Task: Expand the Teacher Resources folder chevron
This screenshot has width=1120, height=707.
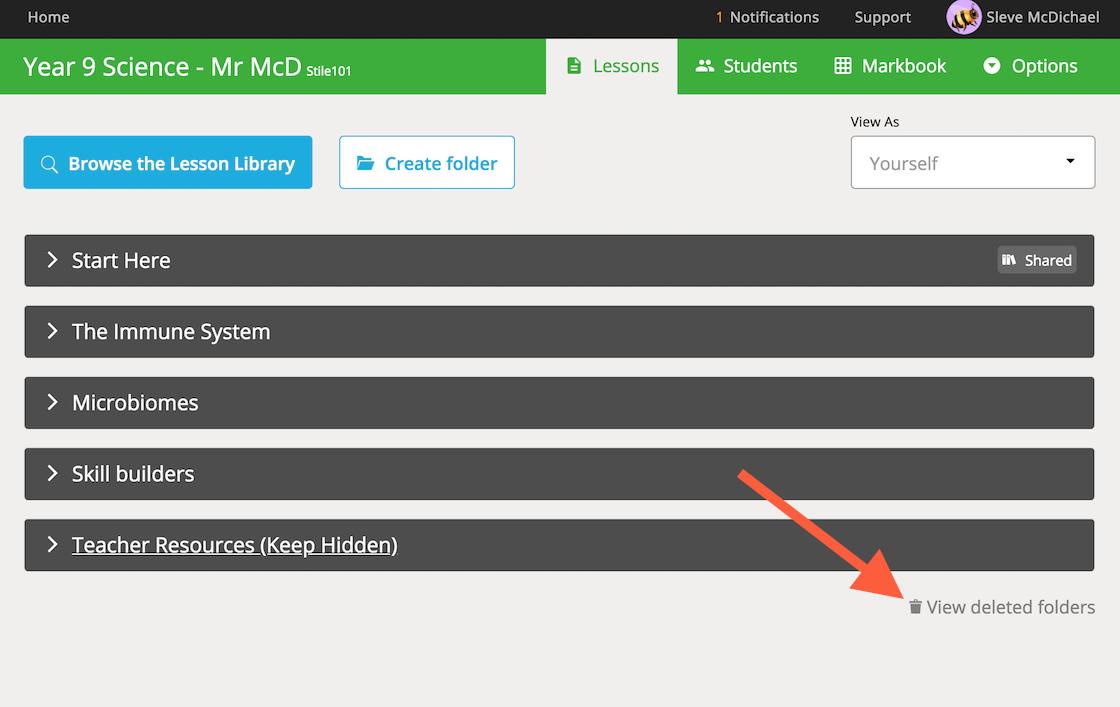Action: 52,544
